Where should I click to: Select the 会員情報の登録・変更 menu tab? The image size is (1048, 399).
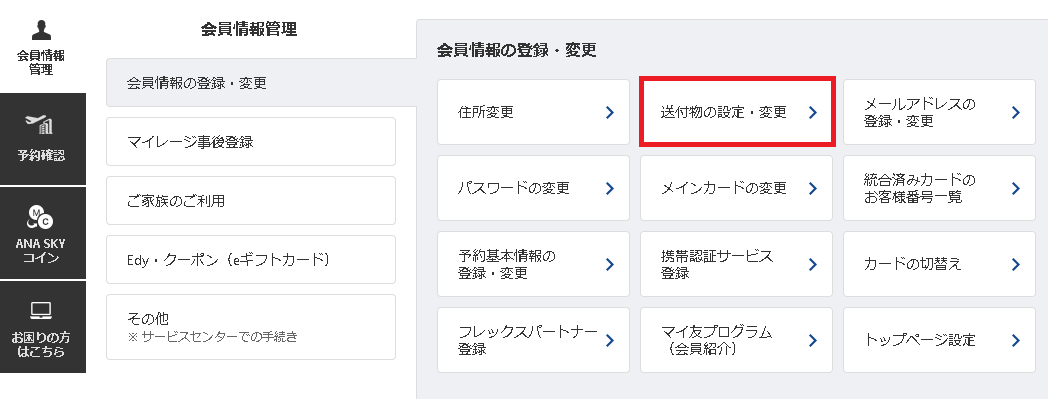tap(261, 83)
